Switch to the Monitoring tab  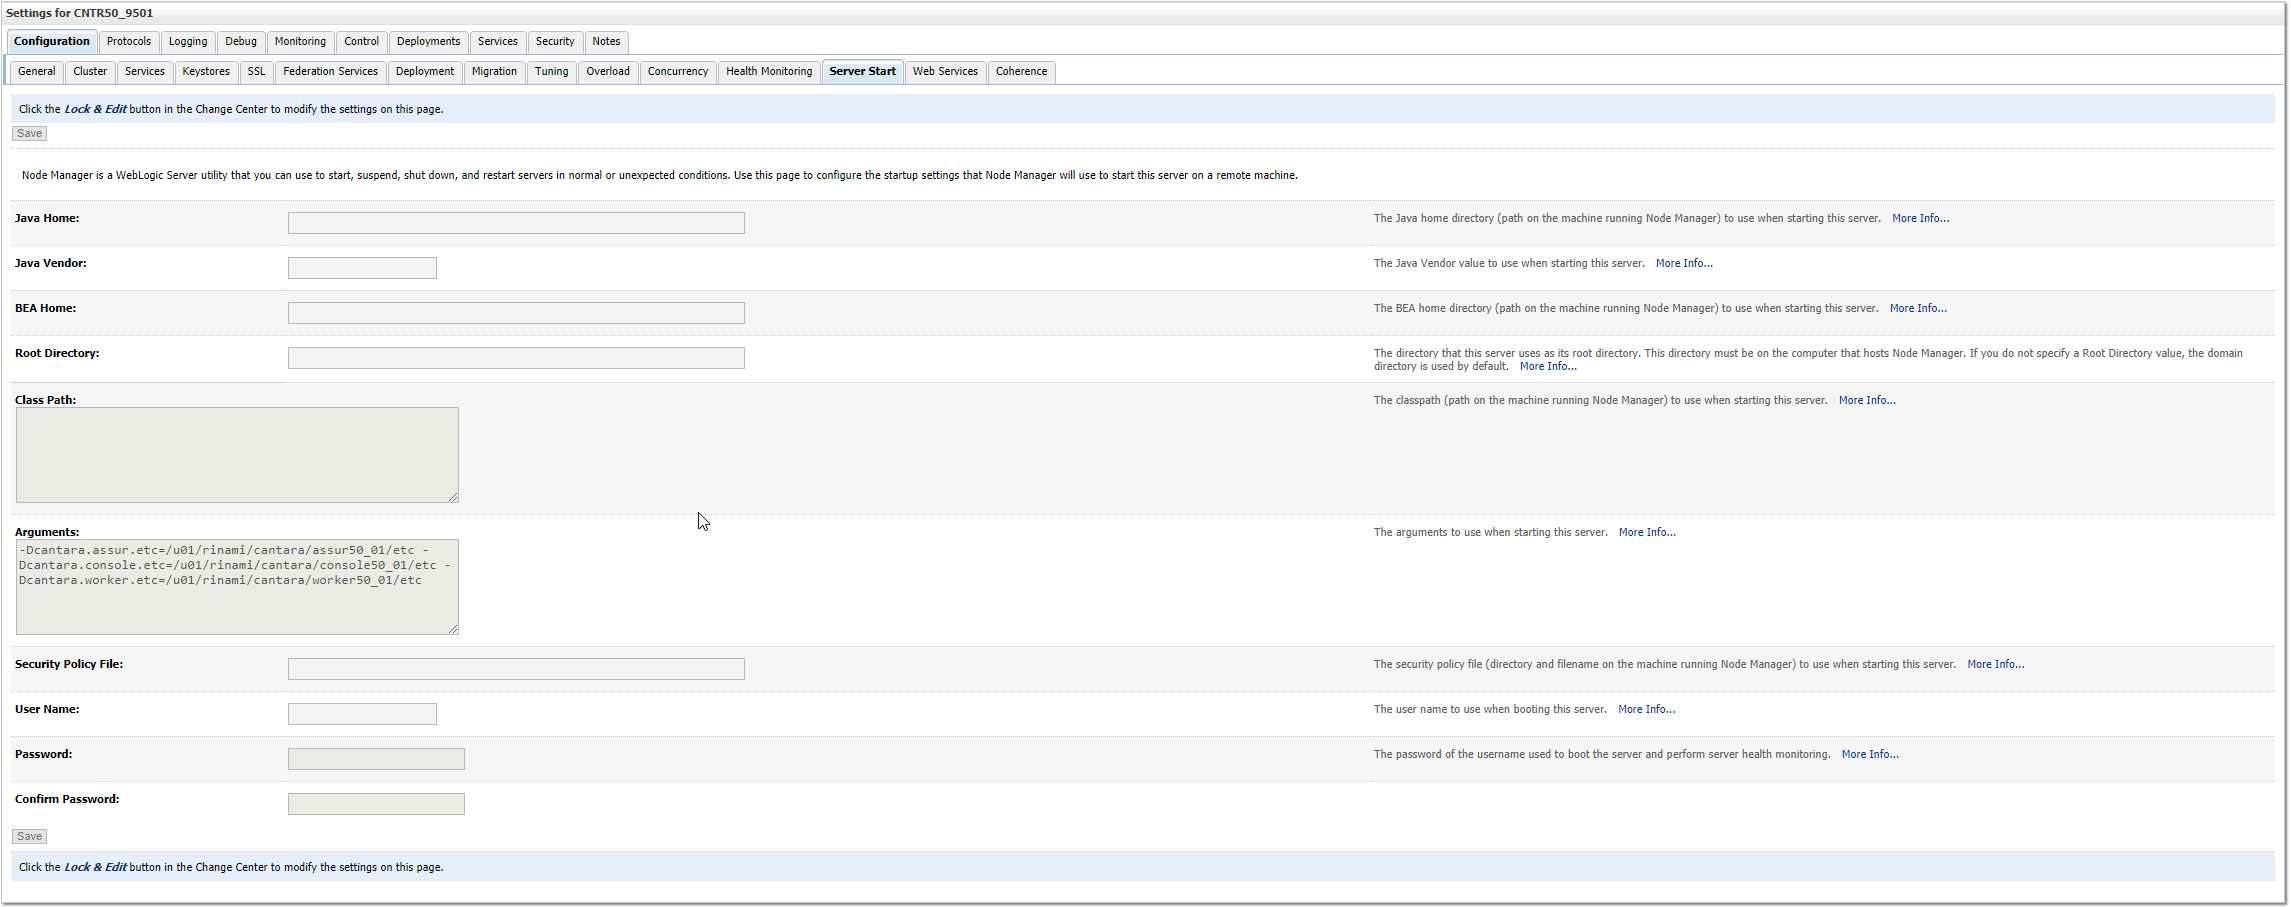point(300,42)
